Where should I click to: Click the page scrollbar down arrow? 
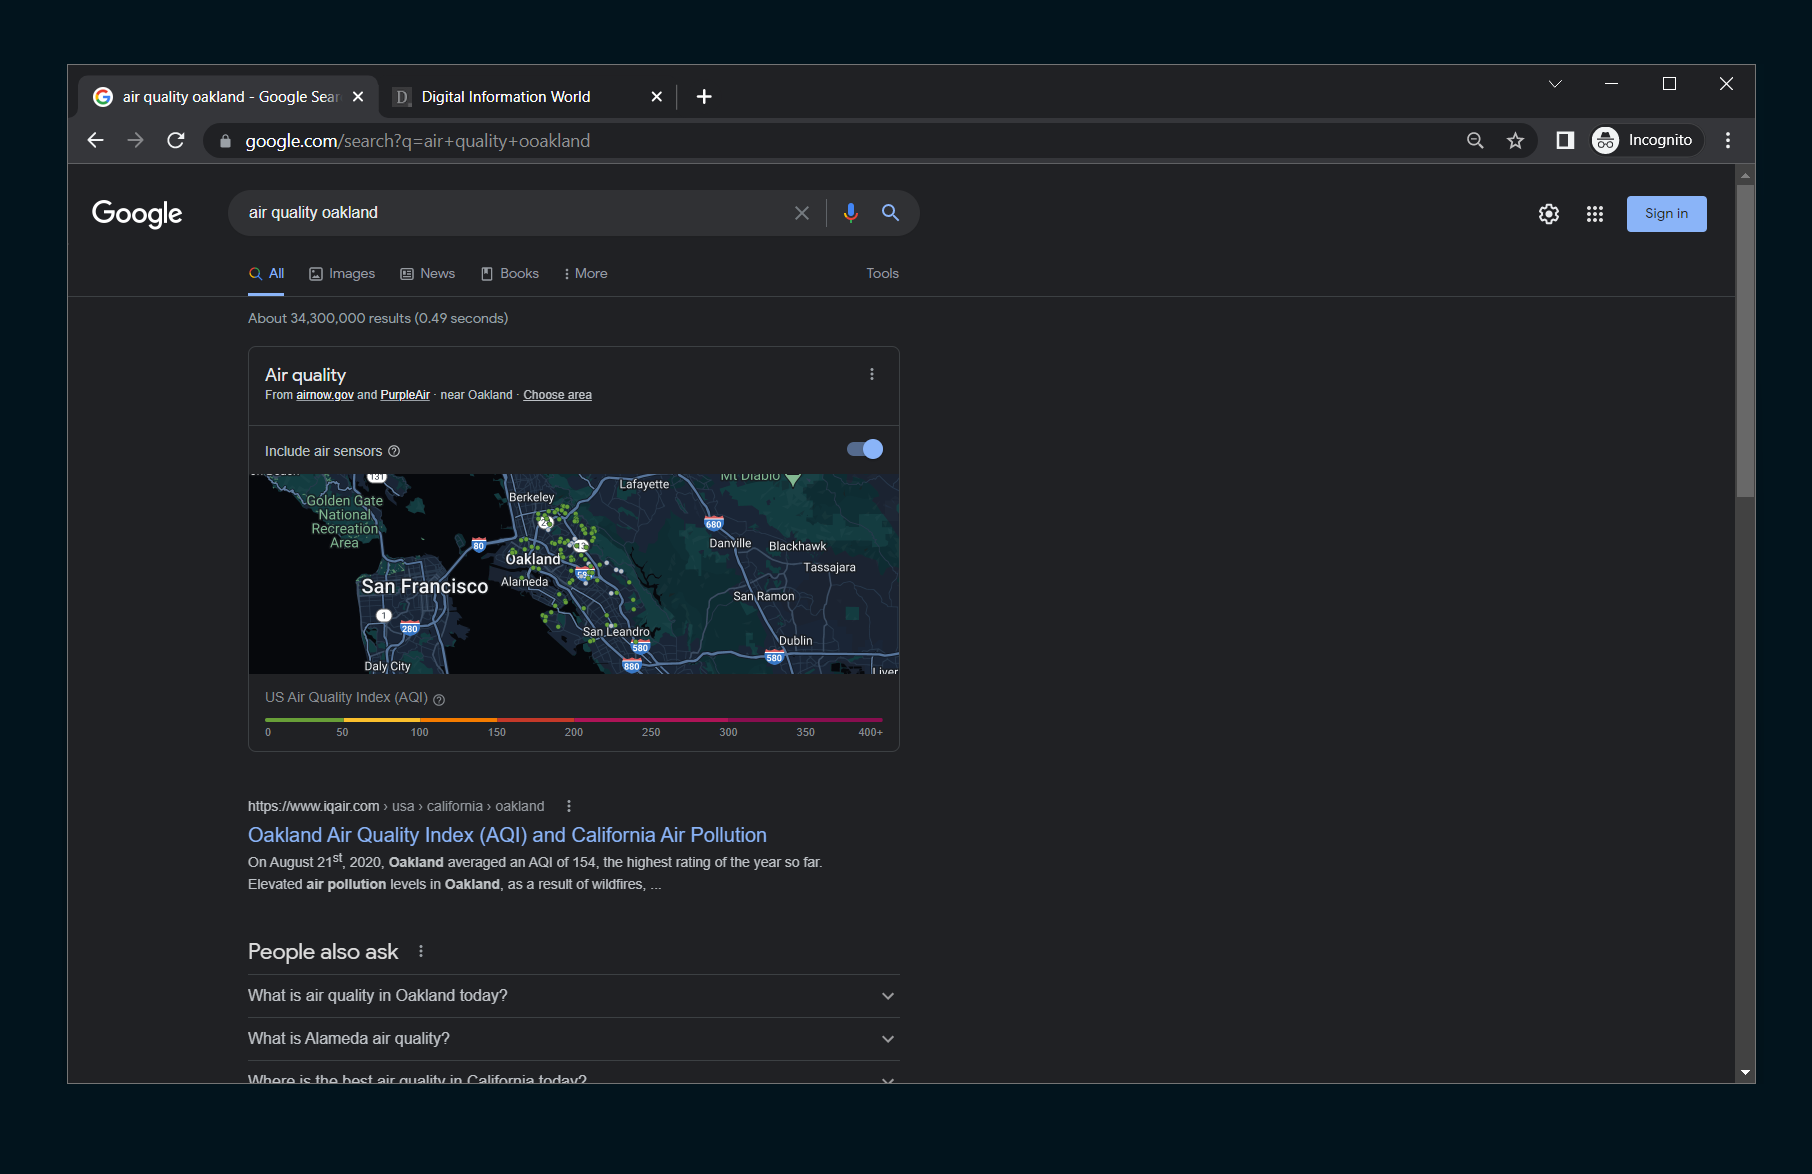tap(1745, 1073)
